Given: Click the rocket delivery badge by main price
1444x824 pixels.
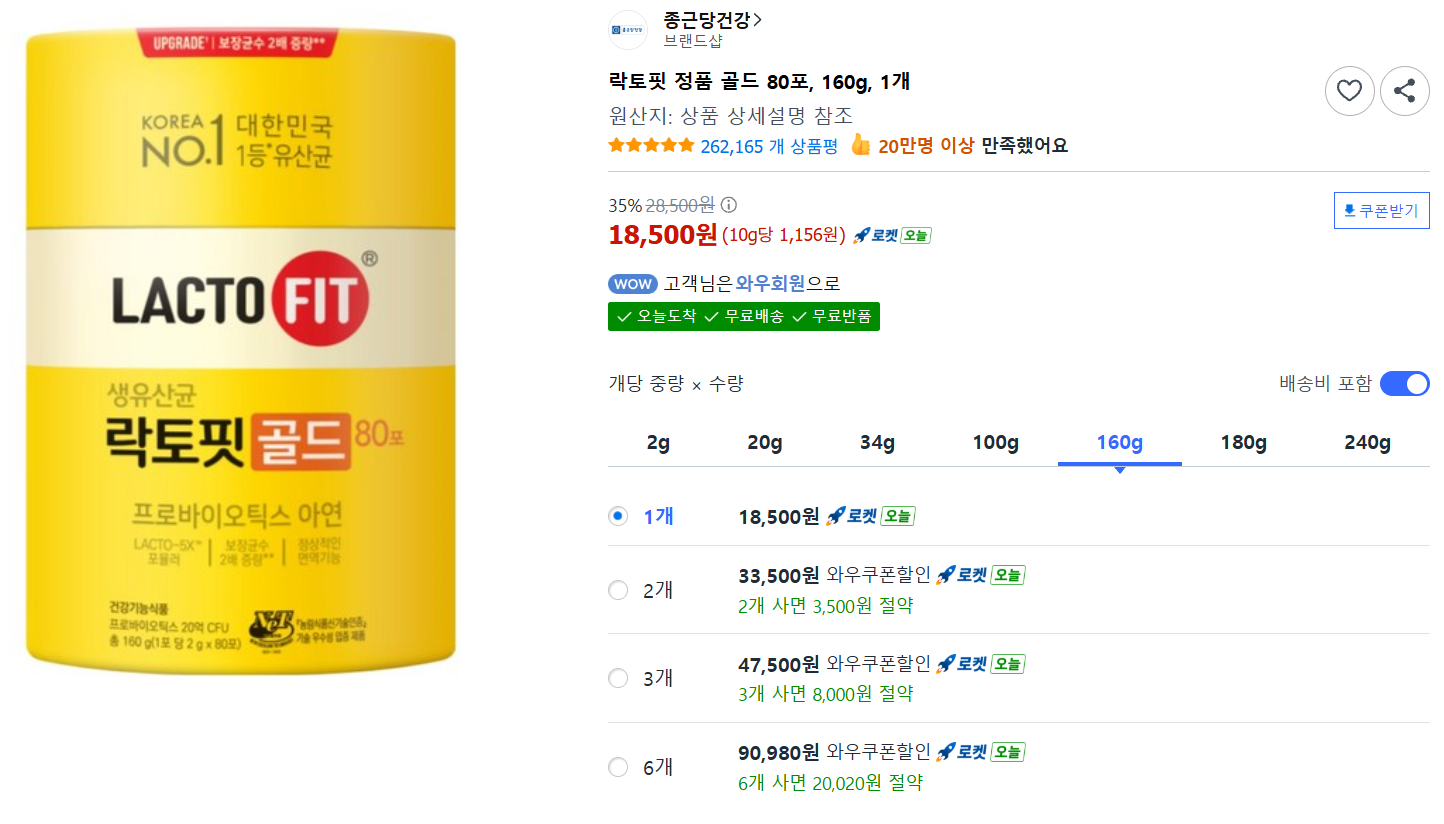Looking at the screenshot, I should (x=891, y=235).
